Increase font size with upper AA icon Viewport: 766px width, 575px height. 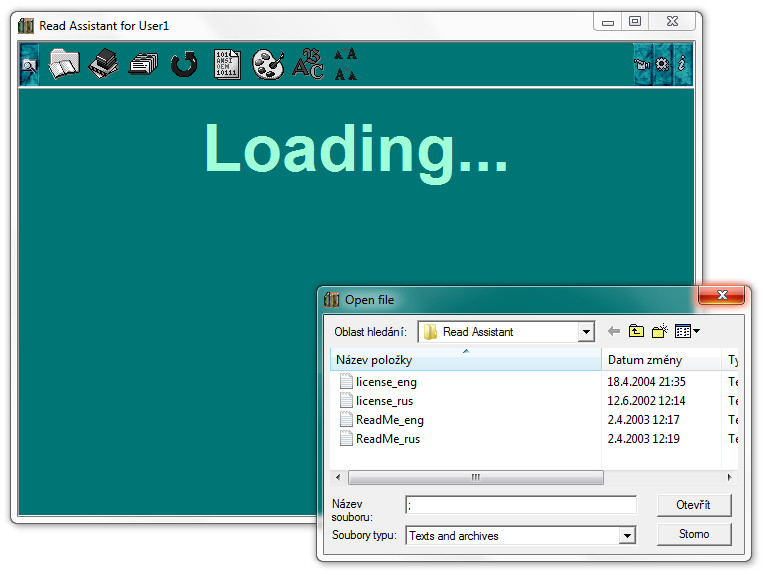[x=345, y=54]
